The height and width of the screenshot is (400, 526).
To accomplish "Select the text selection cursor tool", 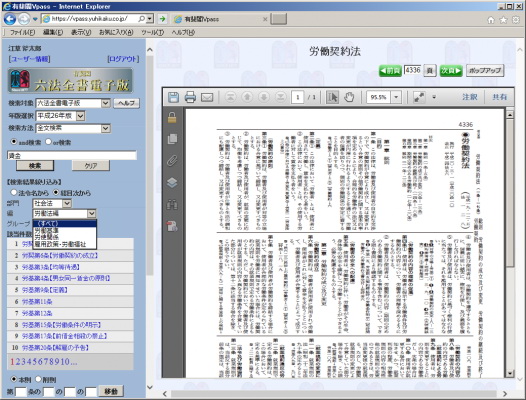I will pos(332,97).
